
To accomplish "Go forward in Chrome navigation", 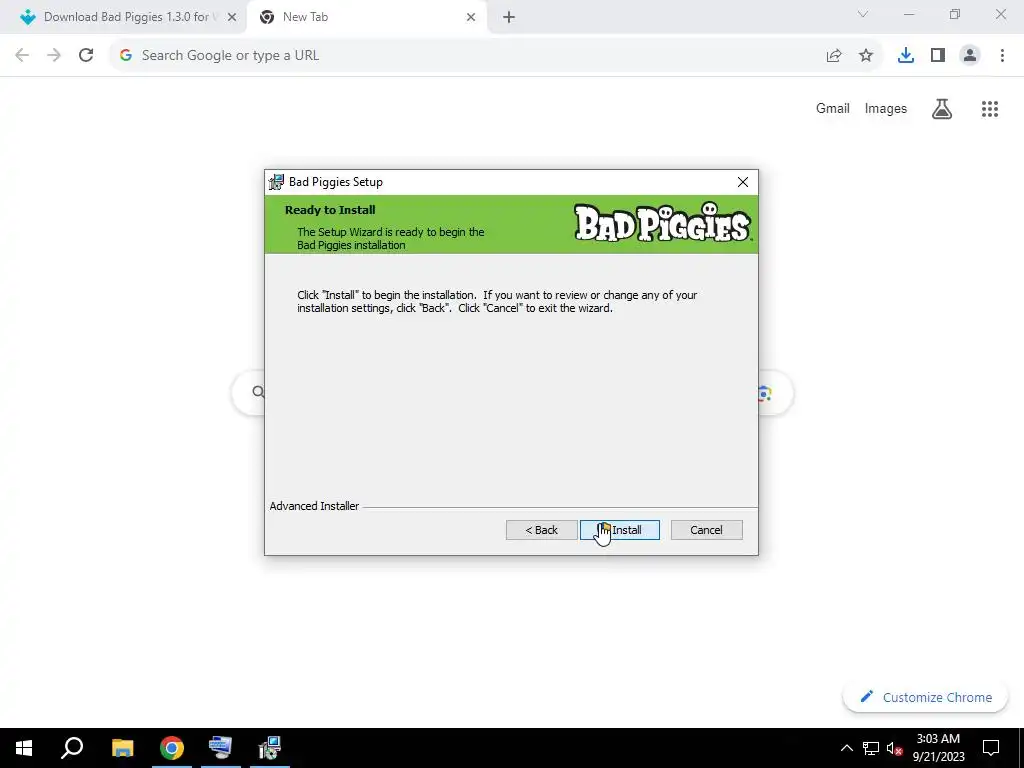I will click(54, 56).
